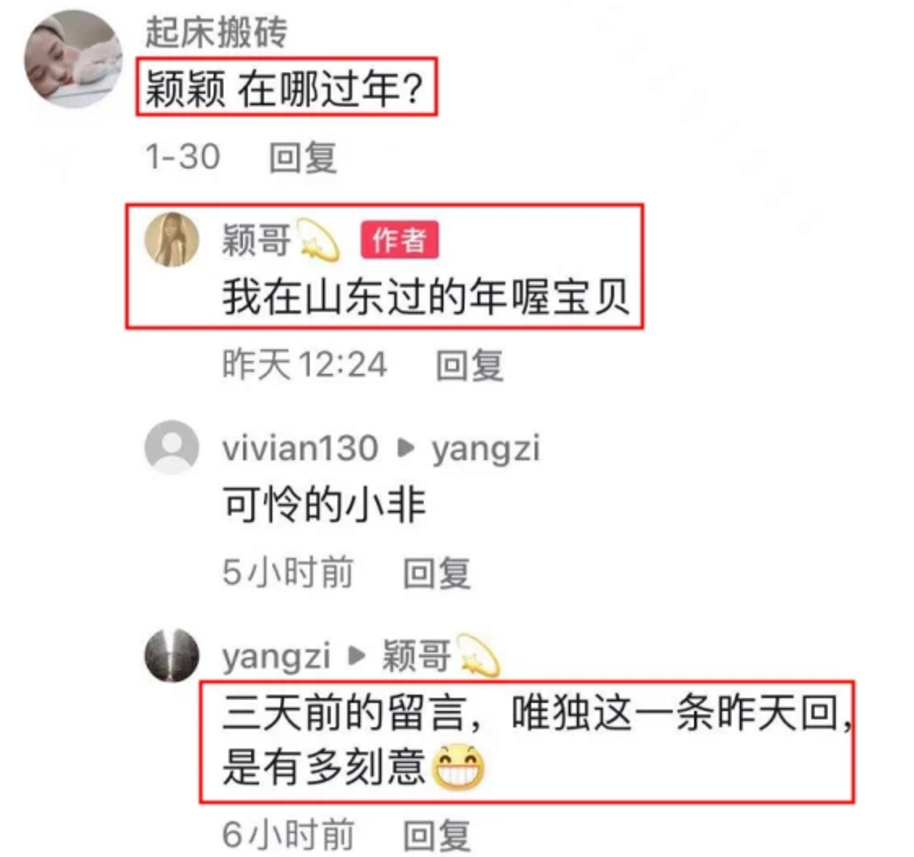Tap the dizzy star emoji beside the author name 颖哥

coord(319,240)
